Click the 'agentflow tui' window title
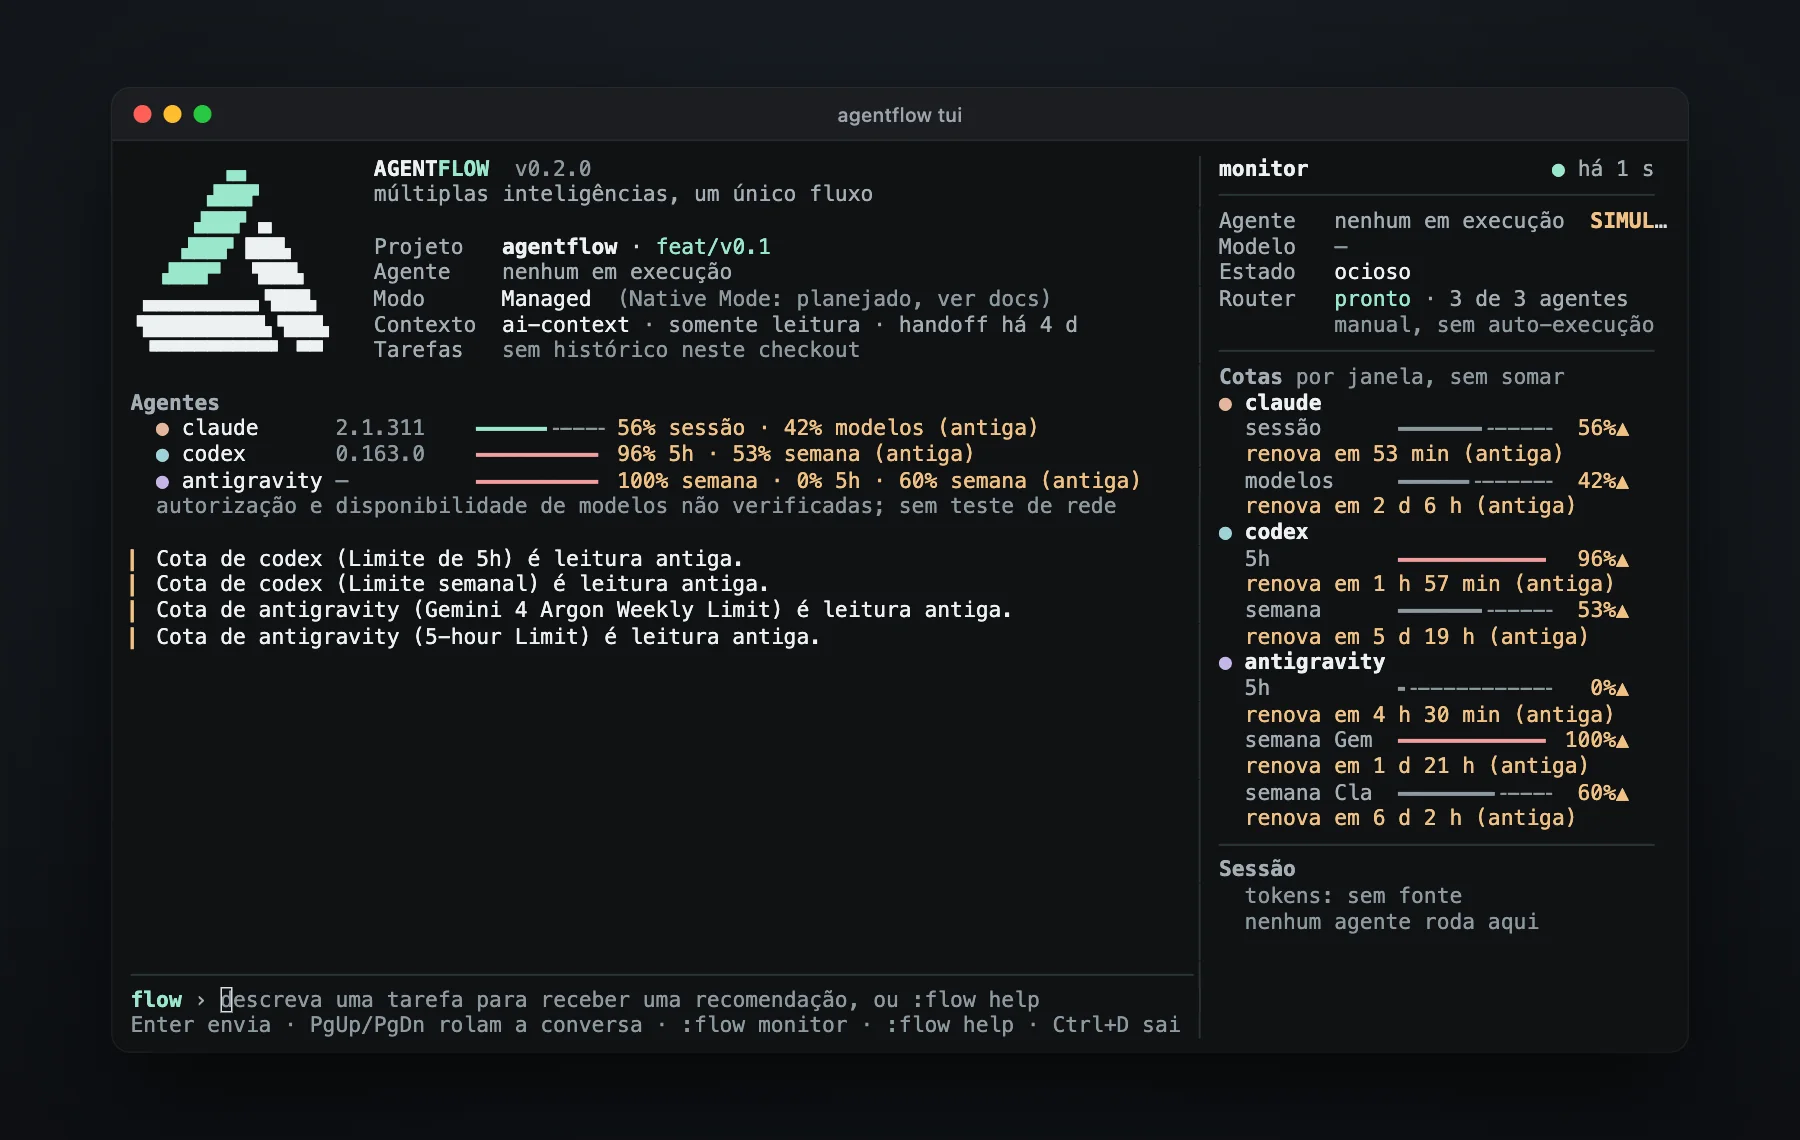The height and width of the screenshot is (1140, 1800). click(900, 115)
